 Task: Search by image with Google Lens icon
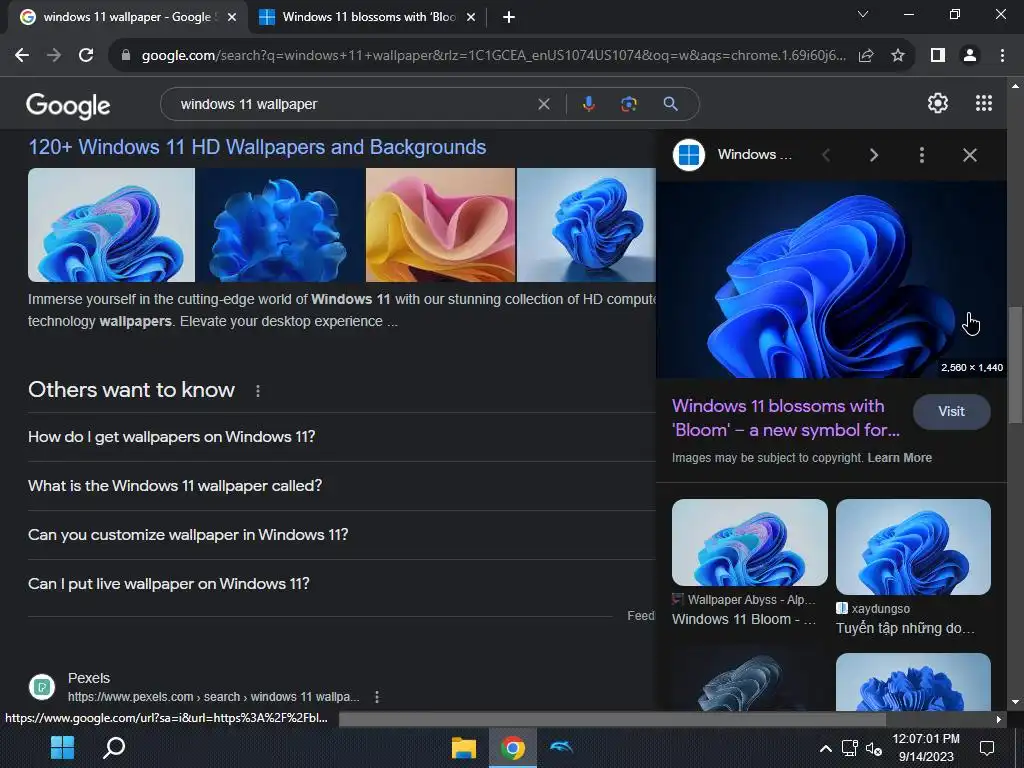click(x=628, y=104)
